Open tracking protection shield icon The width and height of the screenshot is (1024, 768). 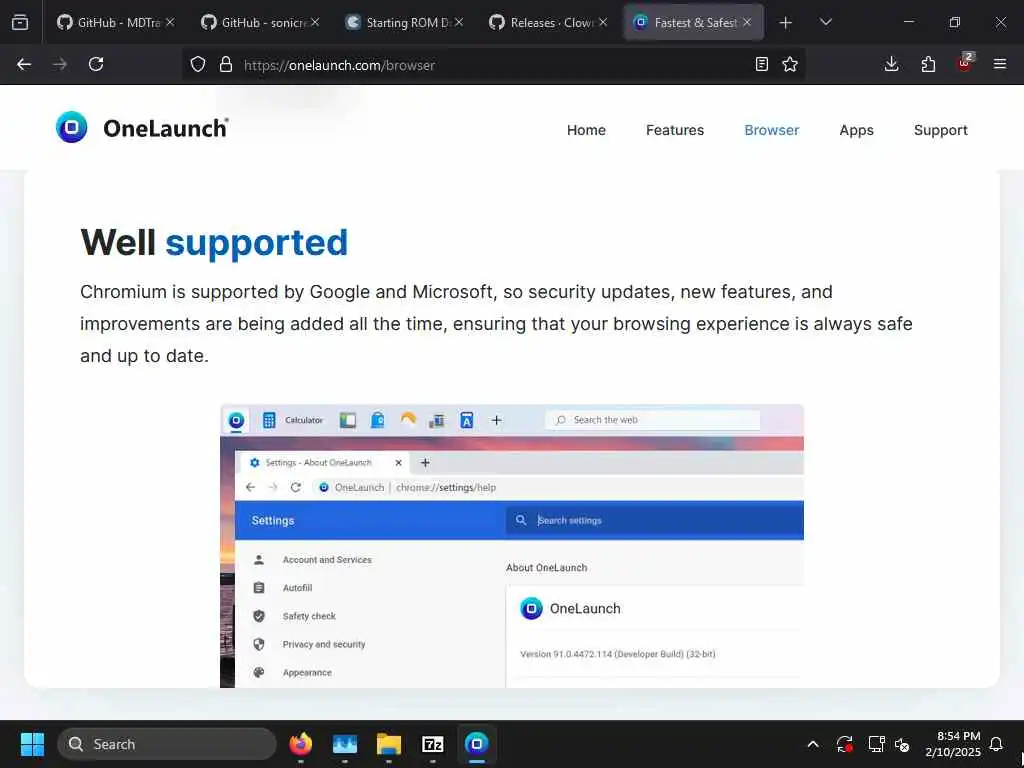198,65
